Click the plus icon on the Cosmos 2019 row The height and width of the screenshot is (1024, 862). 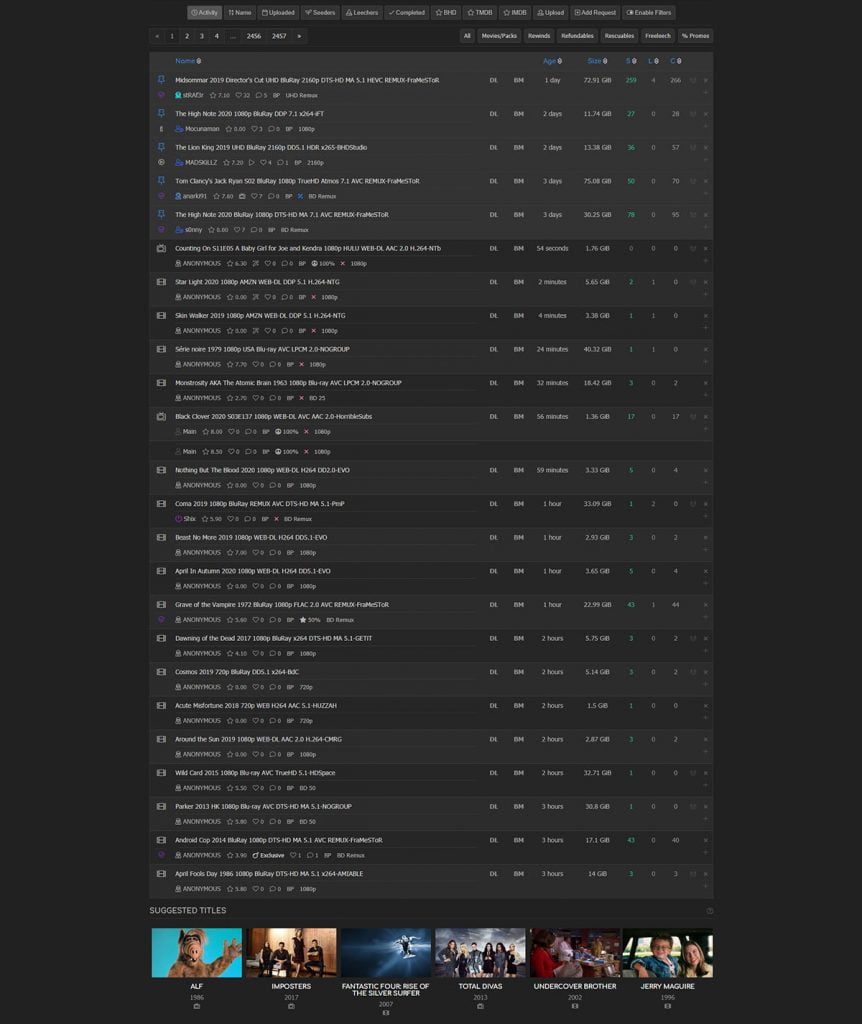coord(705,684)
